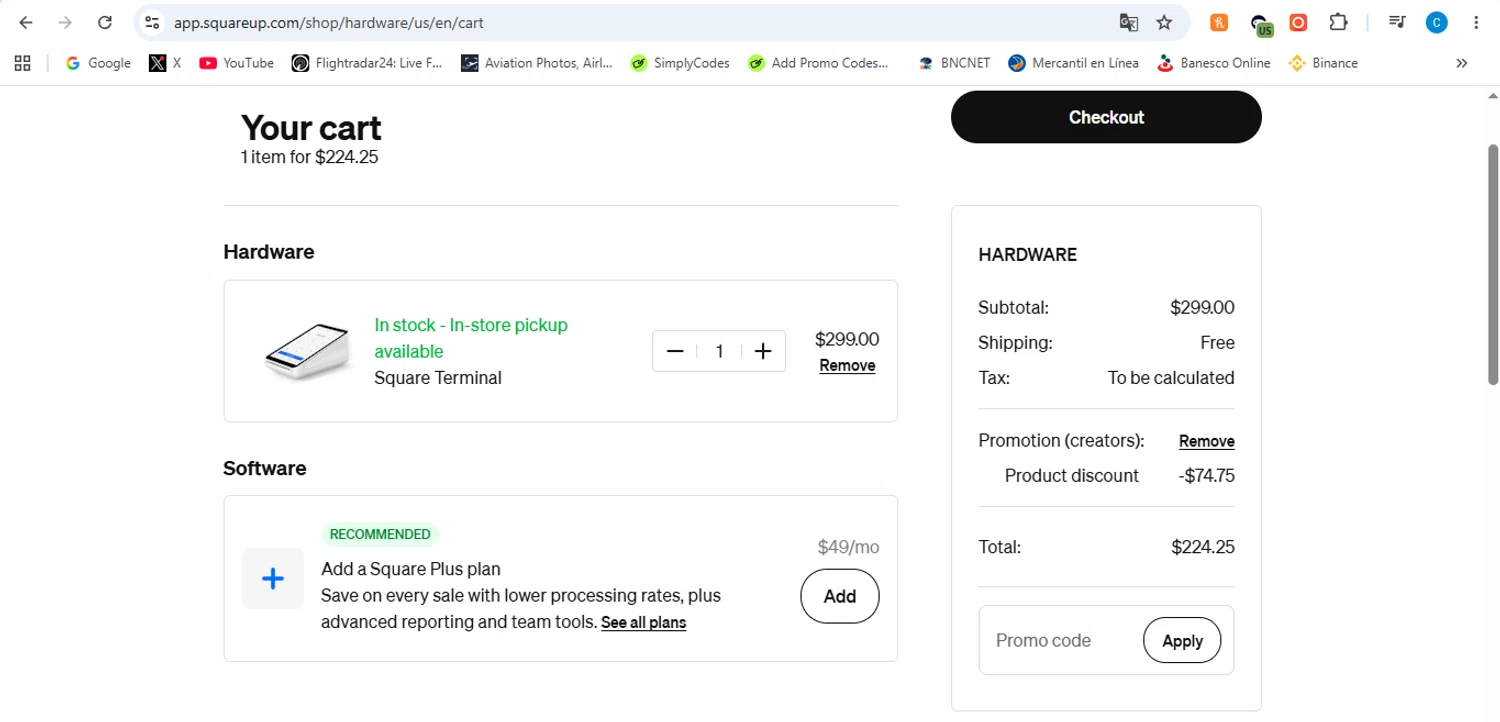Decrease Square Terminal quantity with minus
This screenshot has height=722, width=1500.
coord(675,351)
